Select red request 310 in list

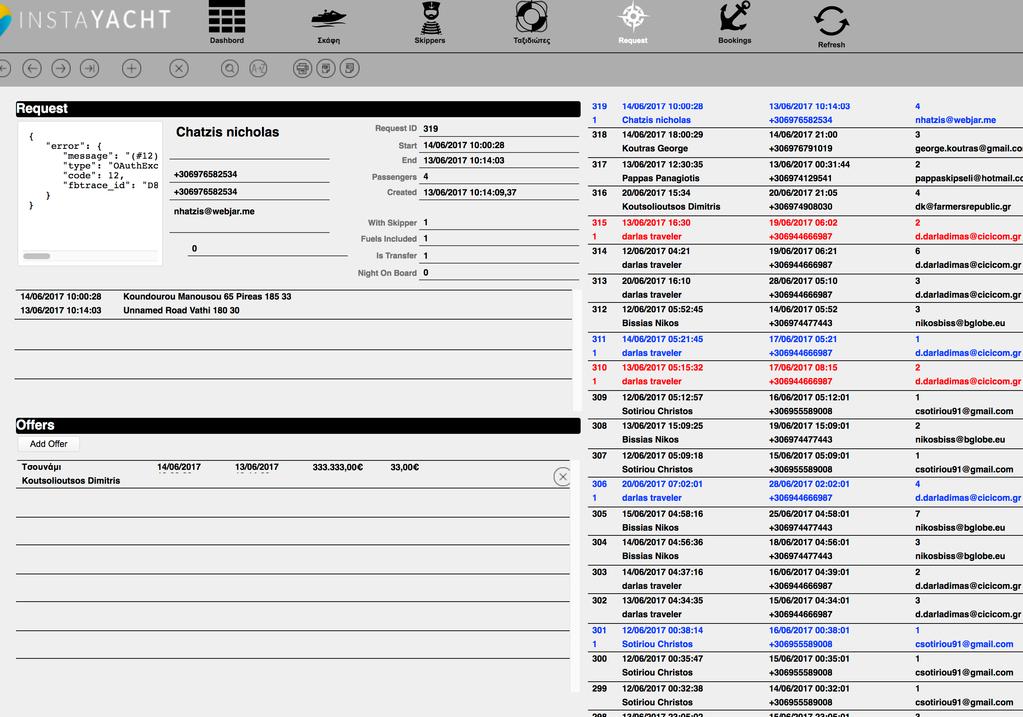805,374
